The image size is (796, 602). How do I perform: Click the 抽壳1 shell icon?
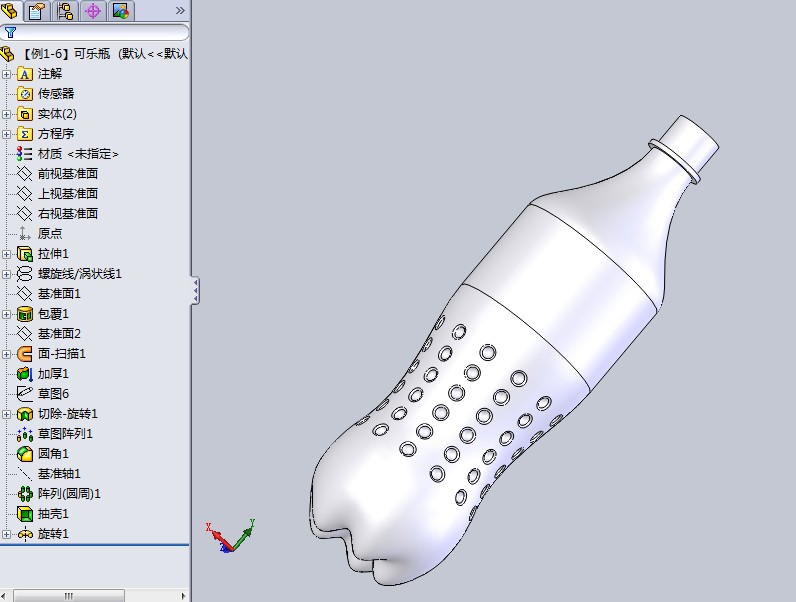point(24,514)
